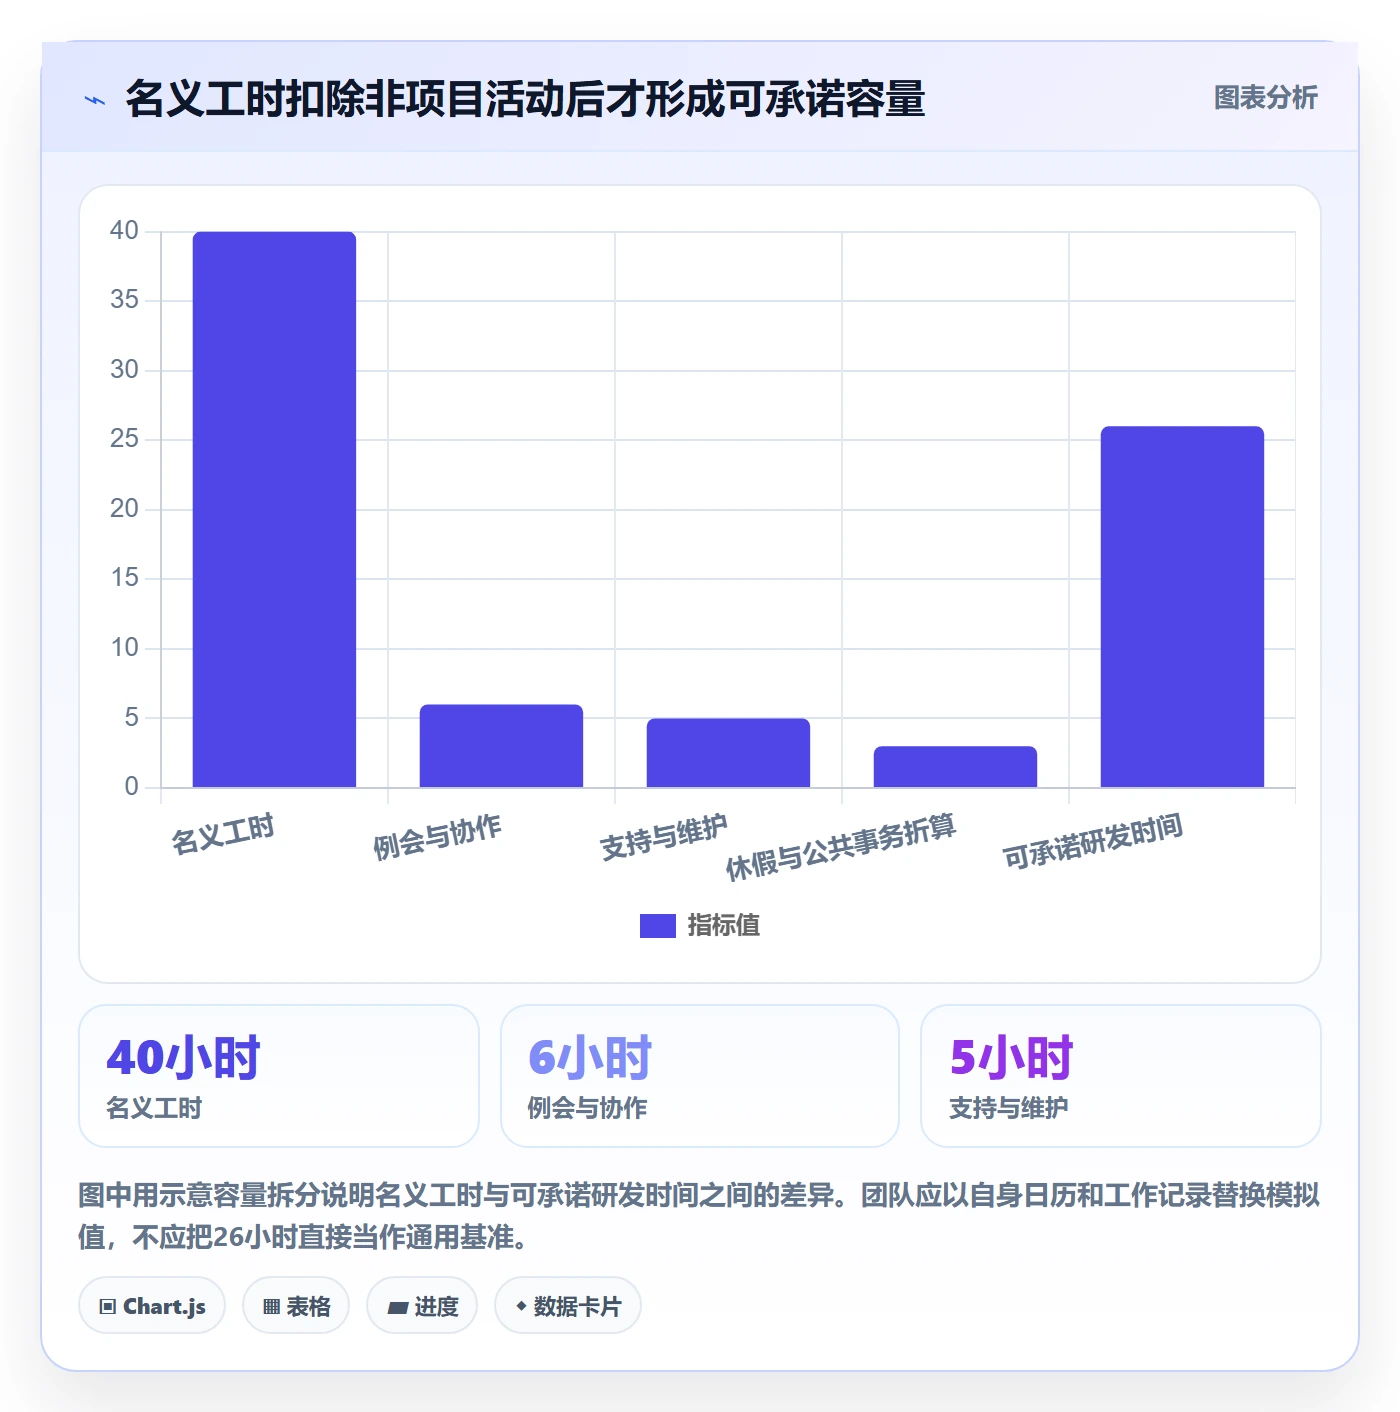Open the 图表分析 label in header
The width and height of the screenshot is (1400, 1412).
(1266, 98)
